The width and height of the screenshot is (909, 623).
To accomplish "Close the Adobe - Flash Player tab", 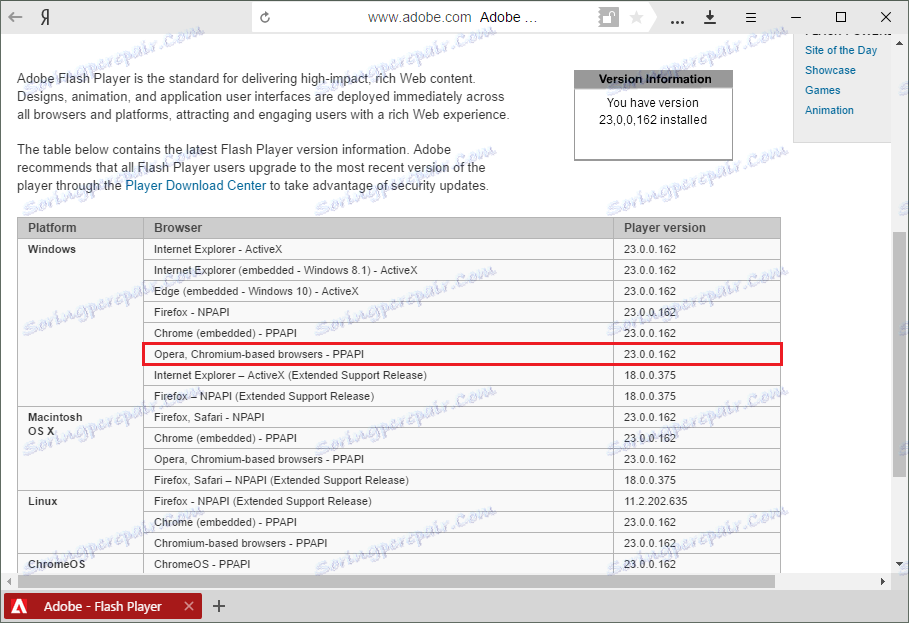I will tap(188, 606).
